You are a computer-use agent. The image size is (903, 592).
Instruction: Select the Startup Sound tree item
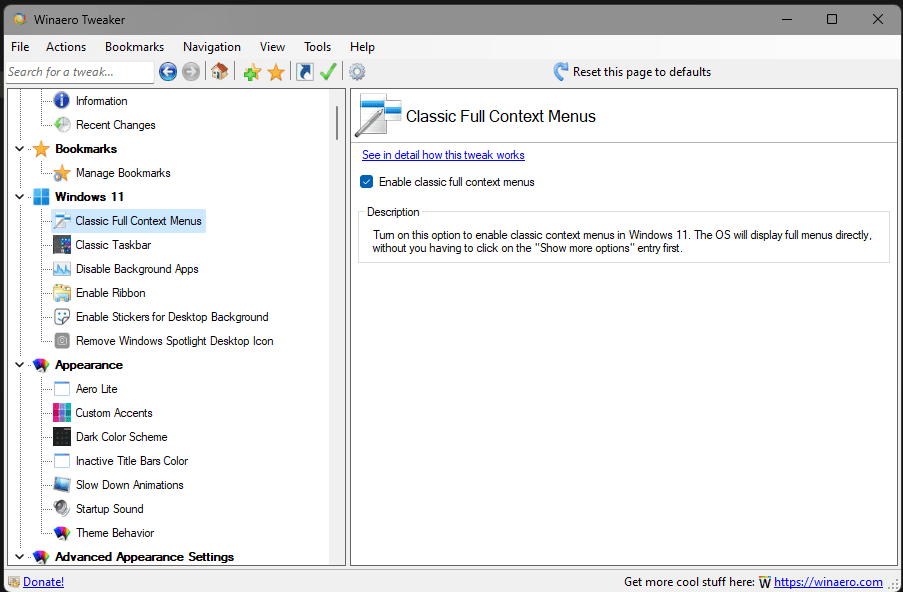click(109, 509)
